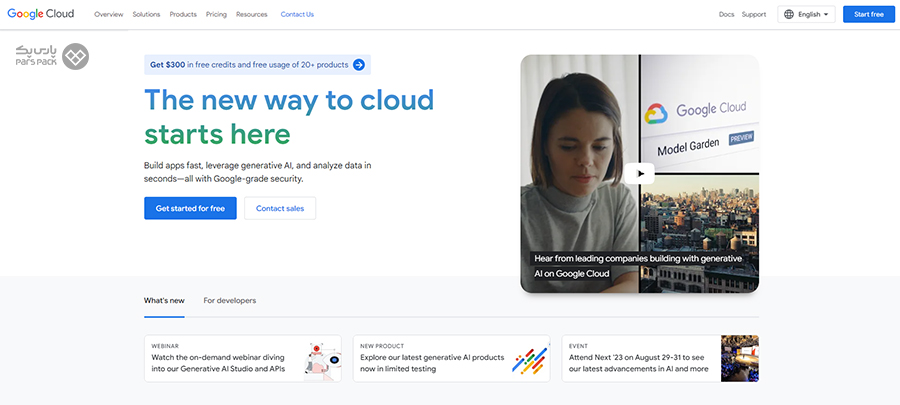The width and height of the screenshot is (900, 405).
Task: Click the Contact Us link
Action: [297, 14]
